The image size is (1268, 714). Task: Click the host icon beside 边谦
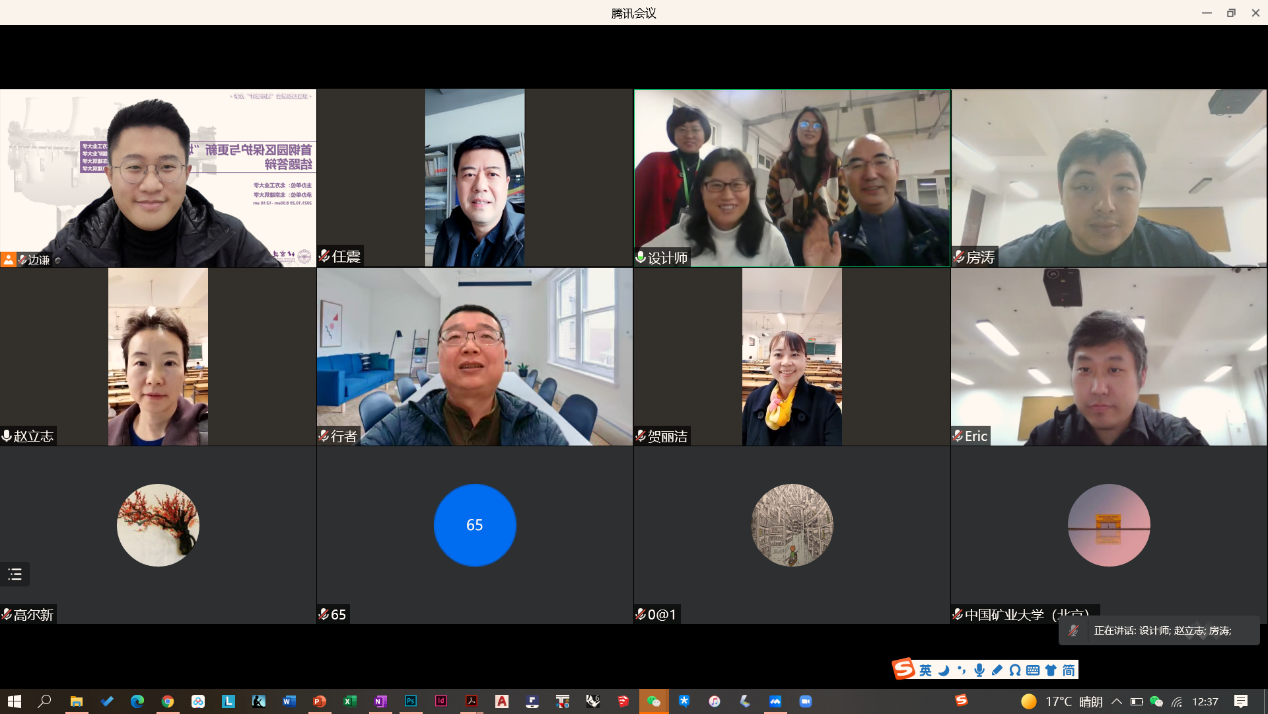pyautogui.click(x=8, y=259)
